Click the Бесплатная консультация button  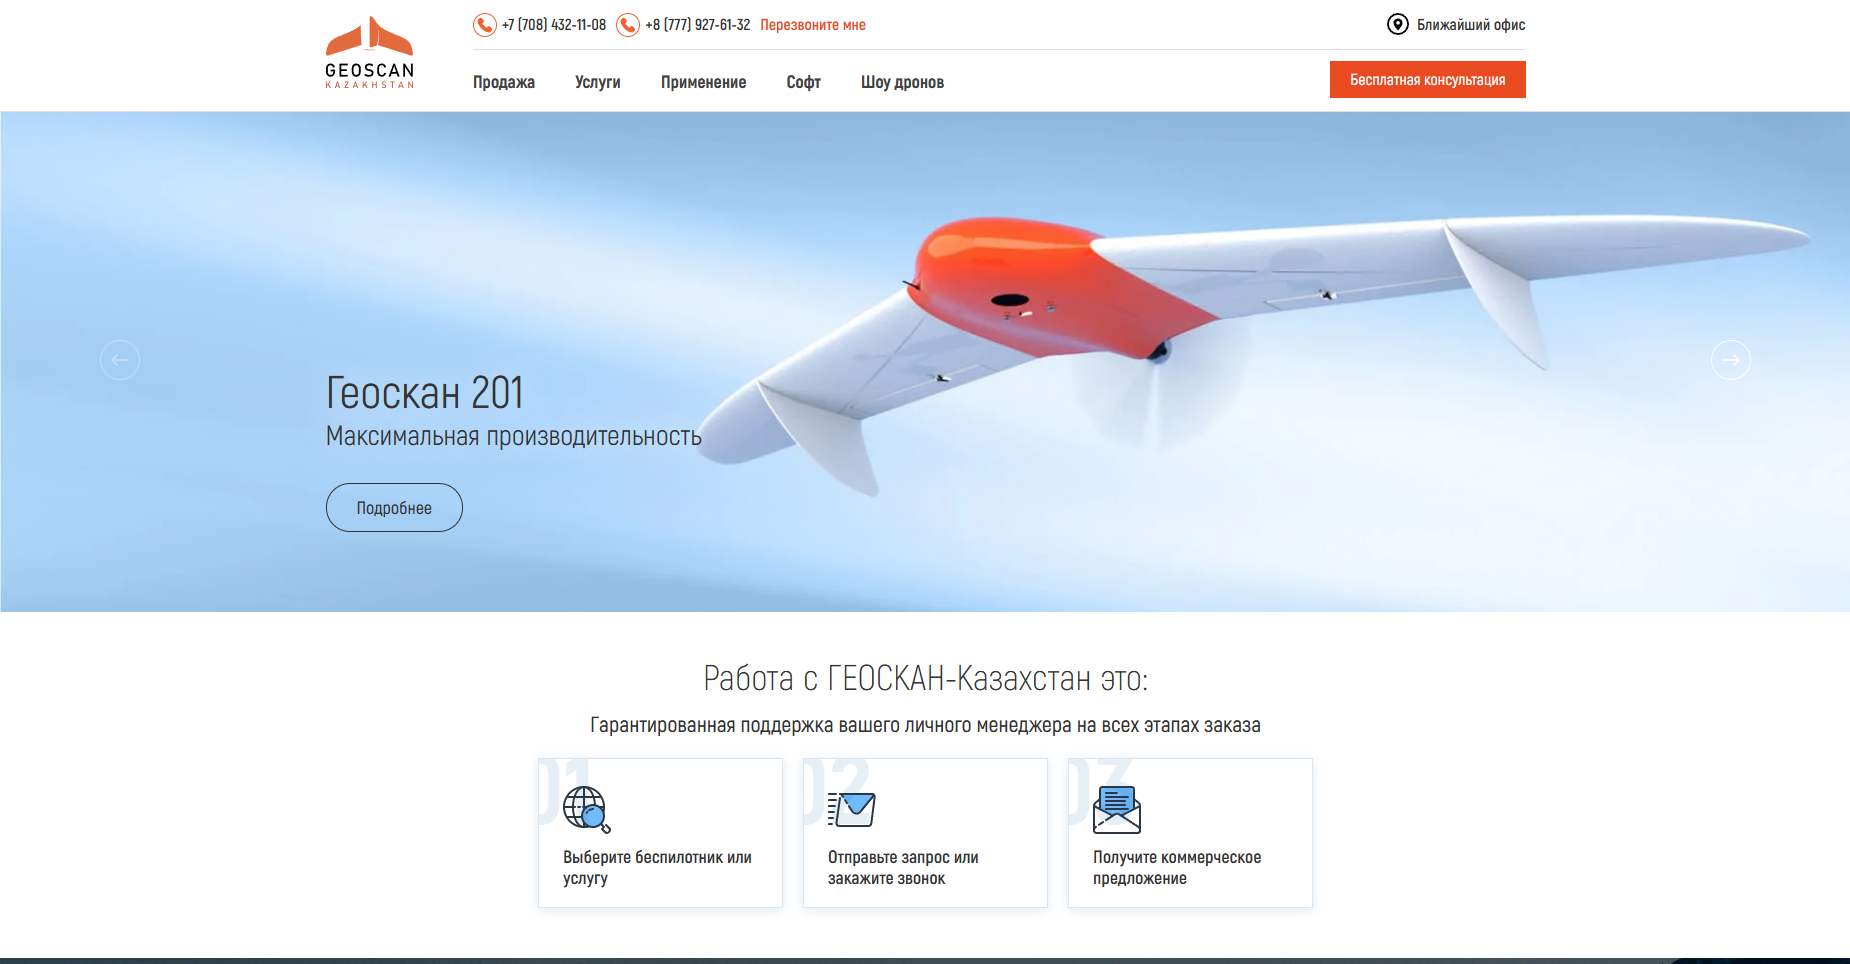(1428, 80)
